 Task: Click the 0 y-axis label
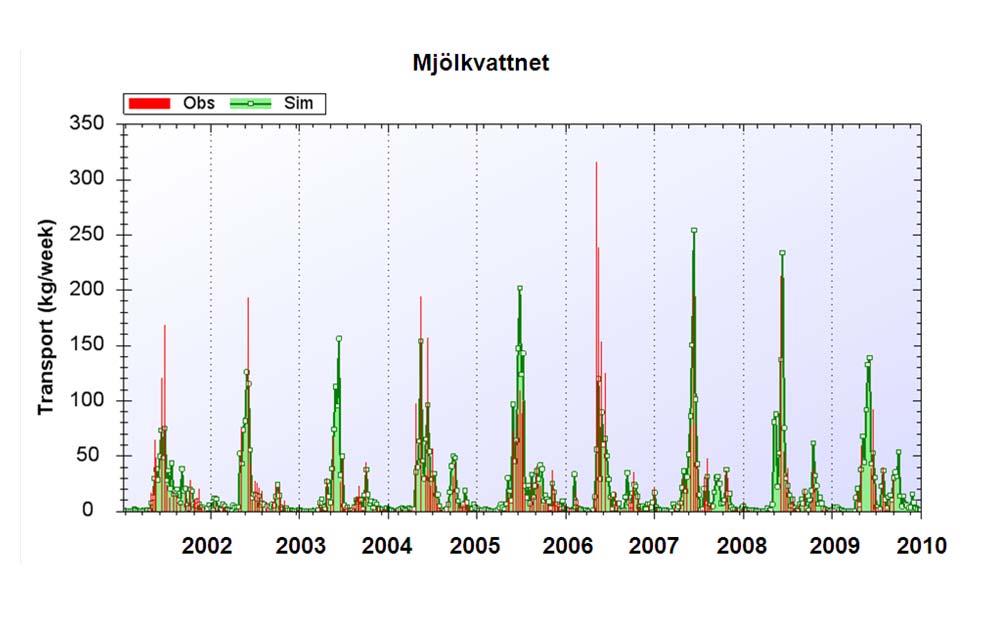(87, 510)
